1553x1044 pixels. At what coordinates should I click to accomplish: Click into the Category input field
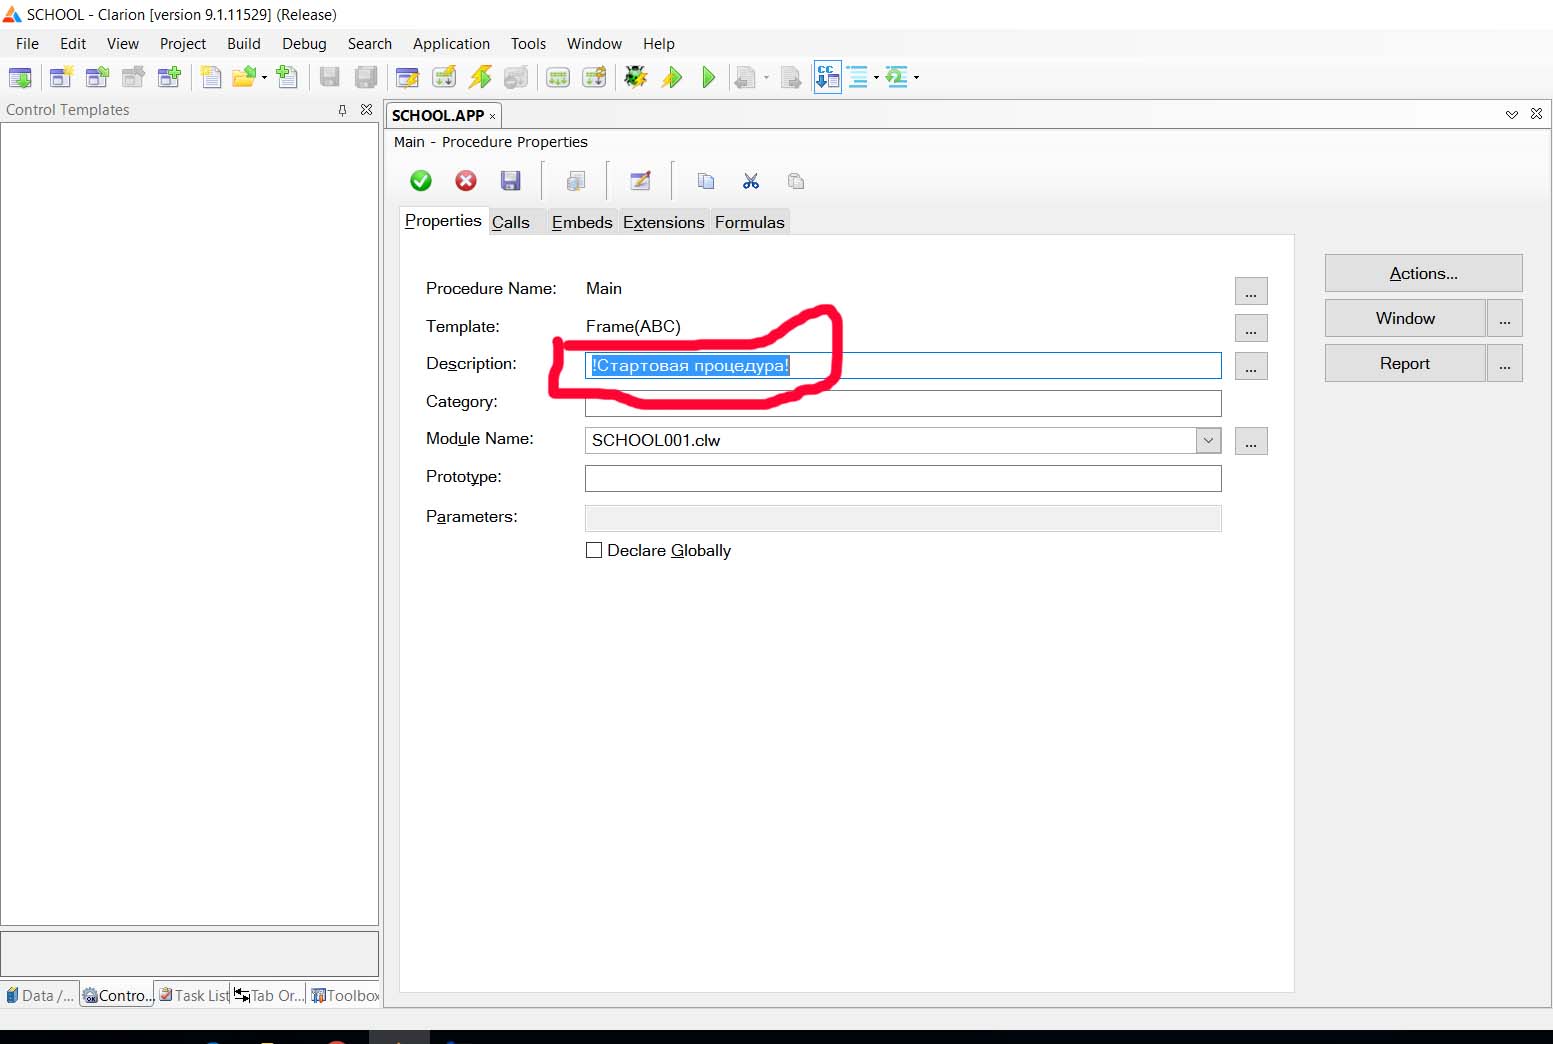[x=902, y=403]
